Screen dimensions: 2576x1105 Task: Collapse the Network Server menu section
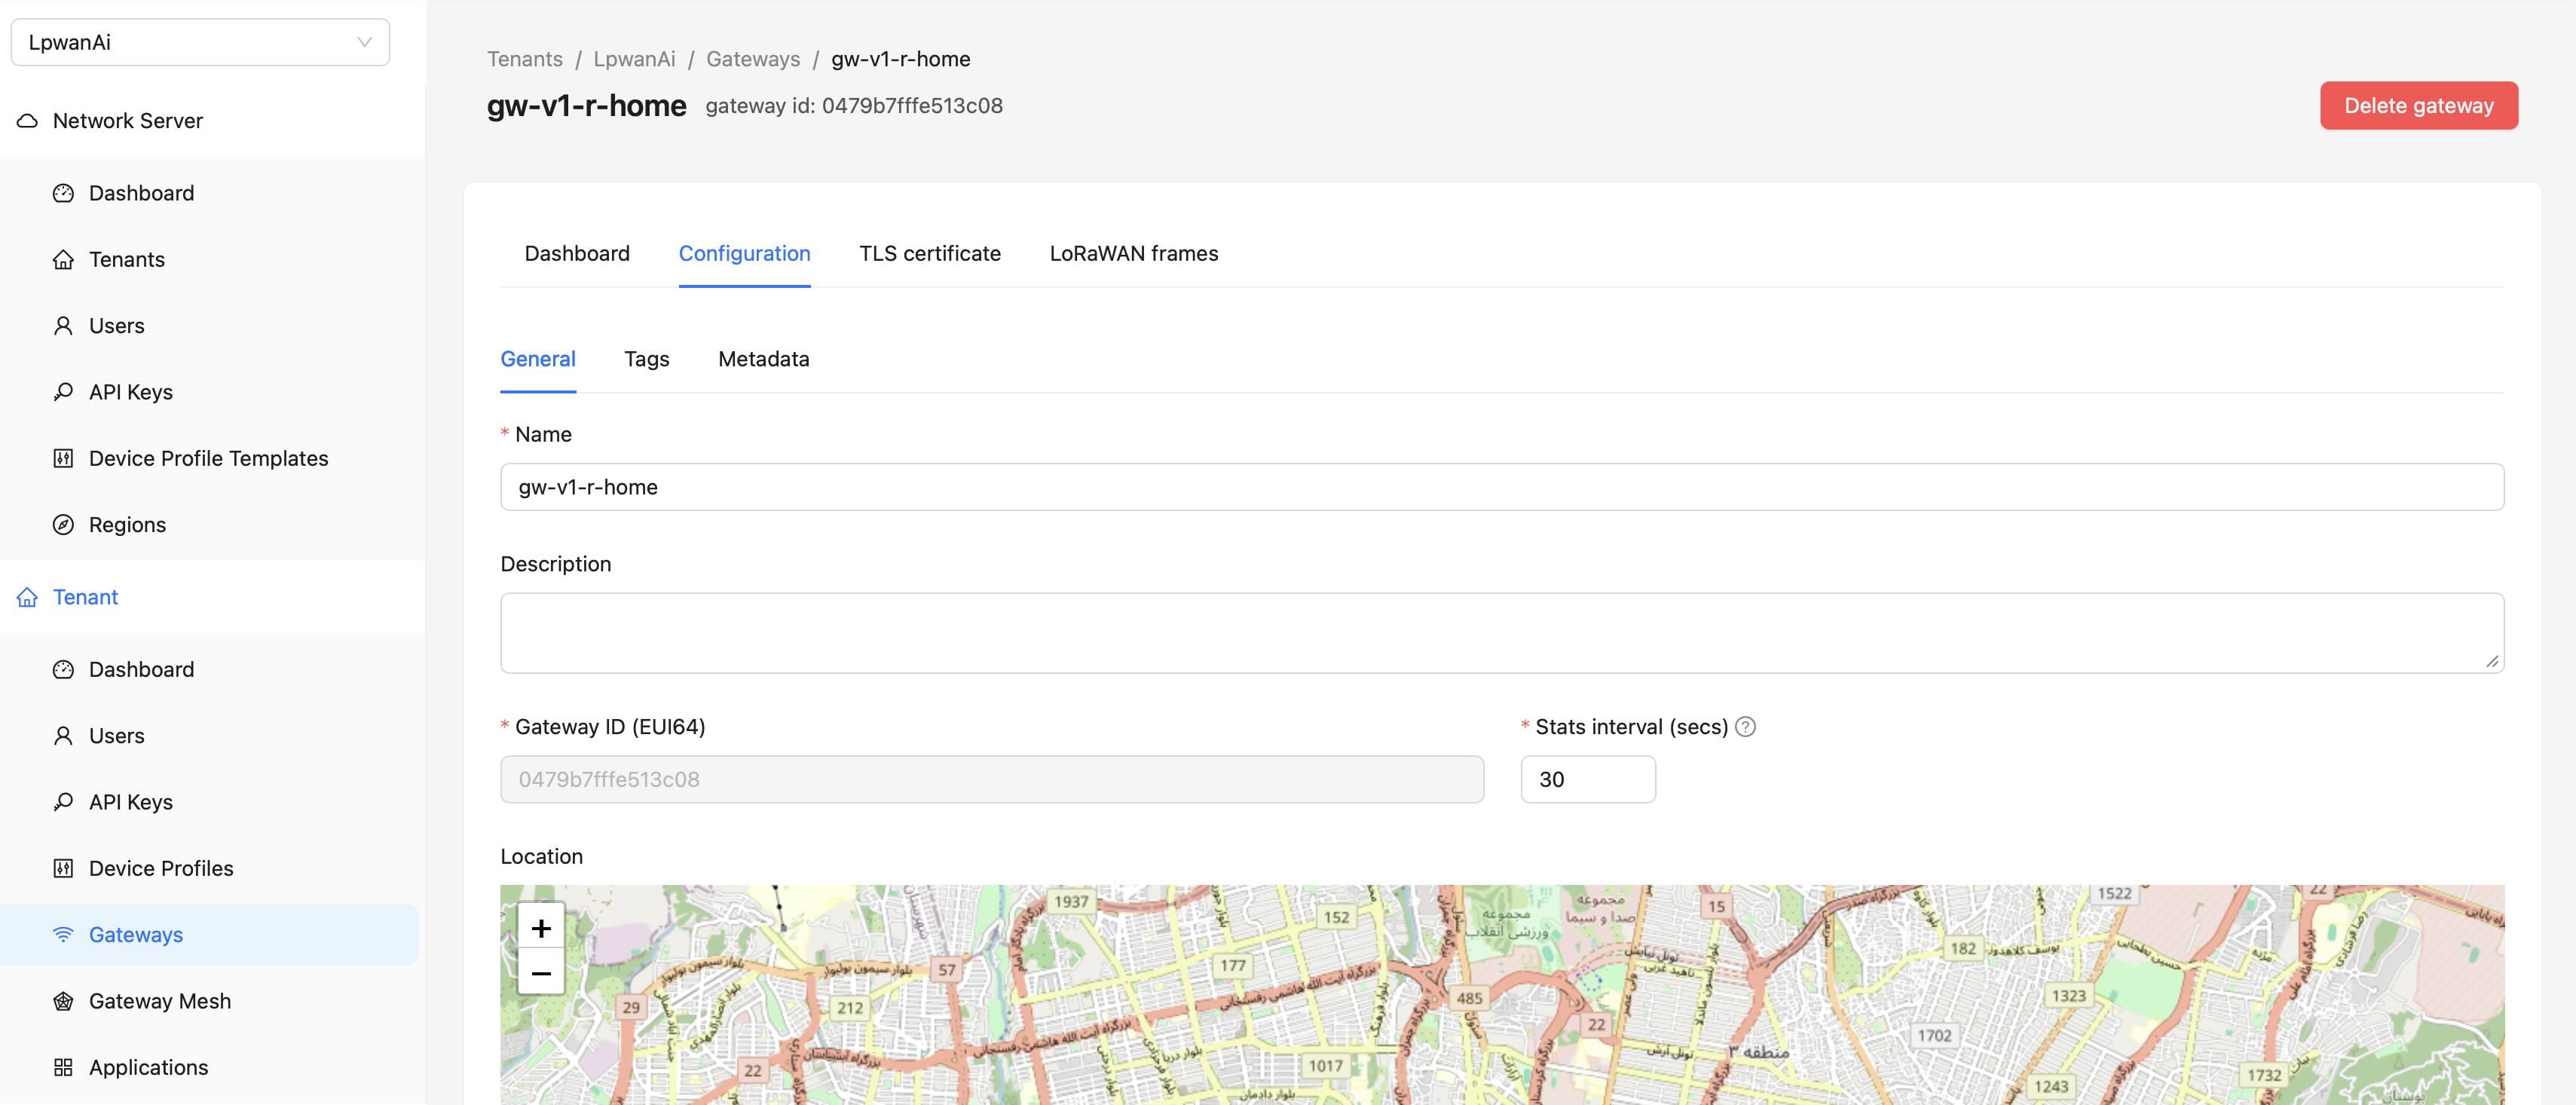tap(127, 121)
